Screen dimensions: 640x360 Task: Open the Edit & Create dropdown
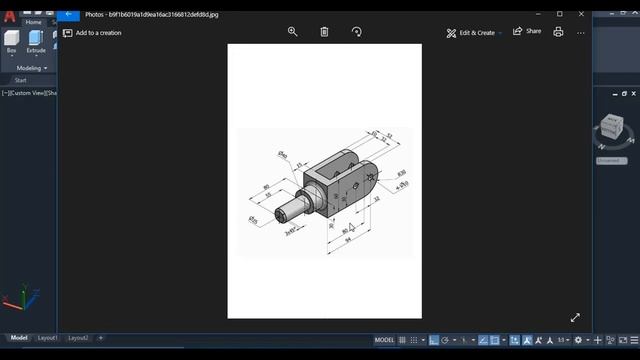(x=474, y=33)
